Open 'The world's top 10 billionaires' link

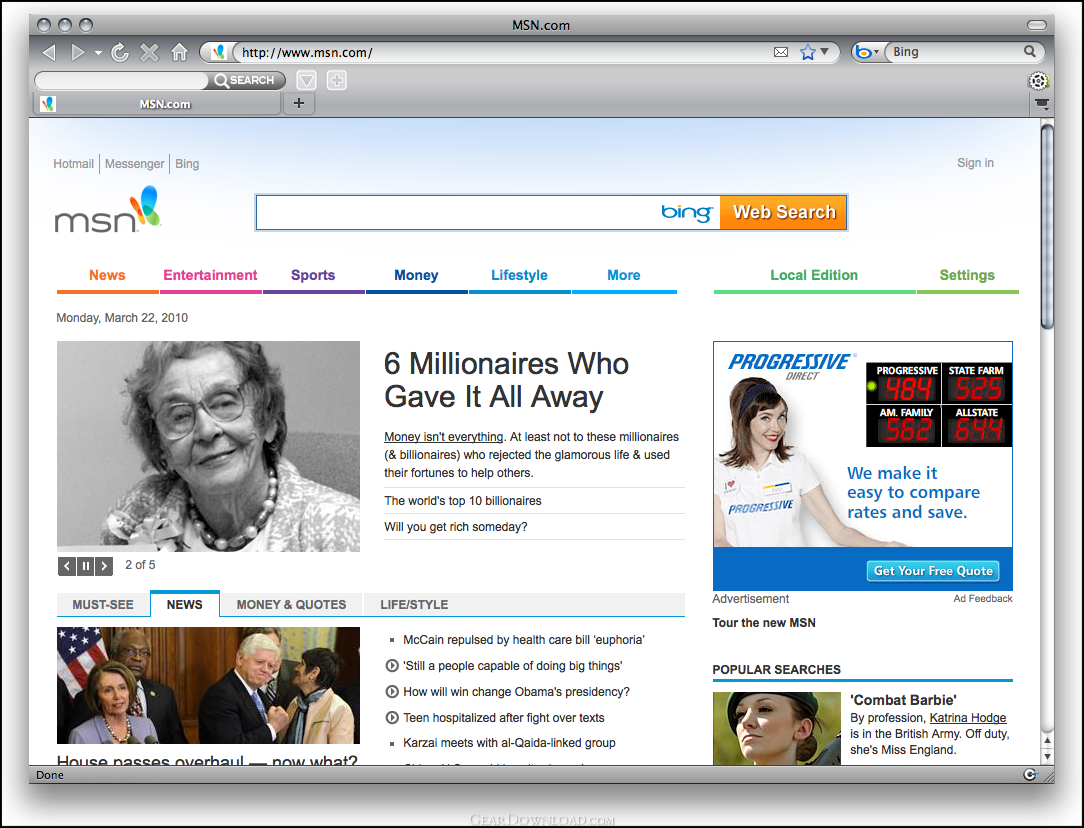tap(462, 501)
